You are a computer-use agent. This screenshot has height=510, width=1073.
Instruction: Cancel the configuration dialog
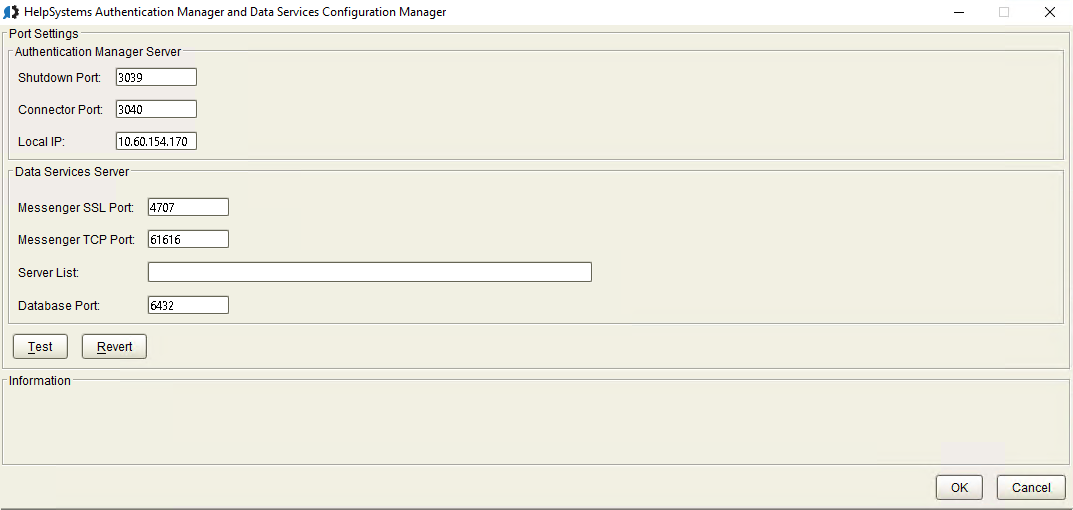pos(1031,487)
